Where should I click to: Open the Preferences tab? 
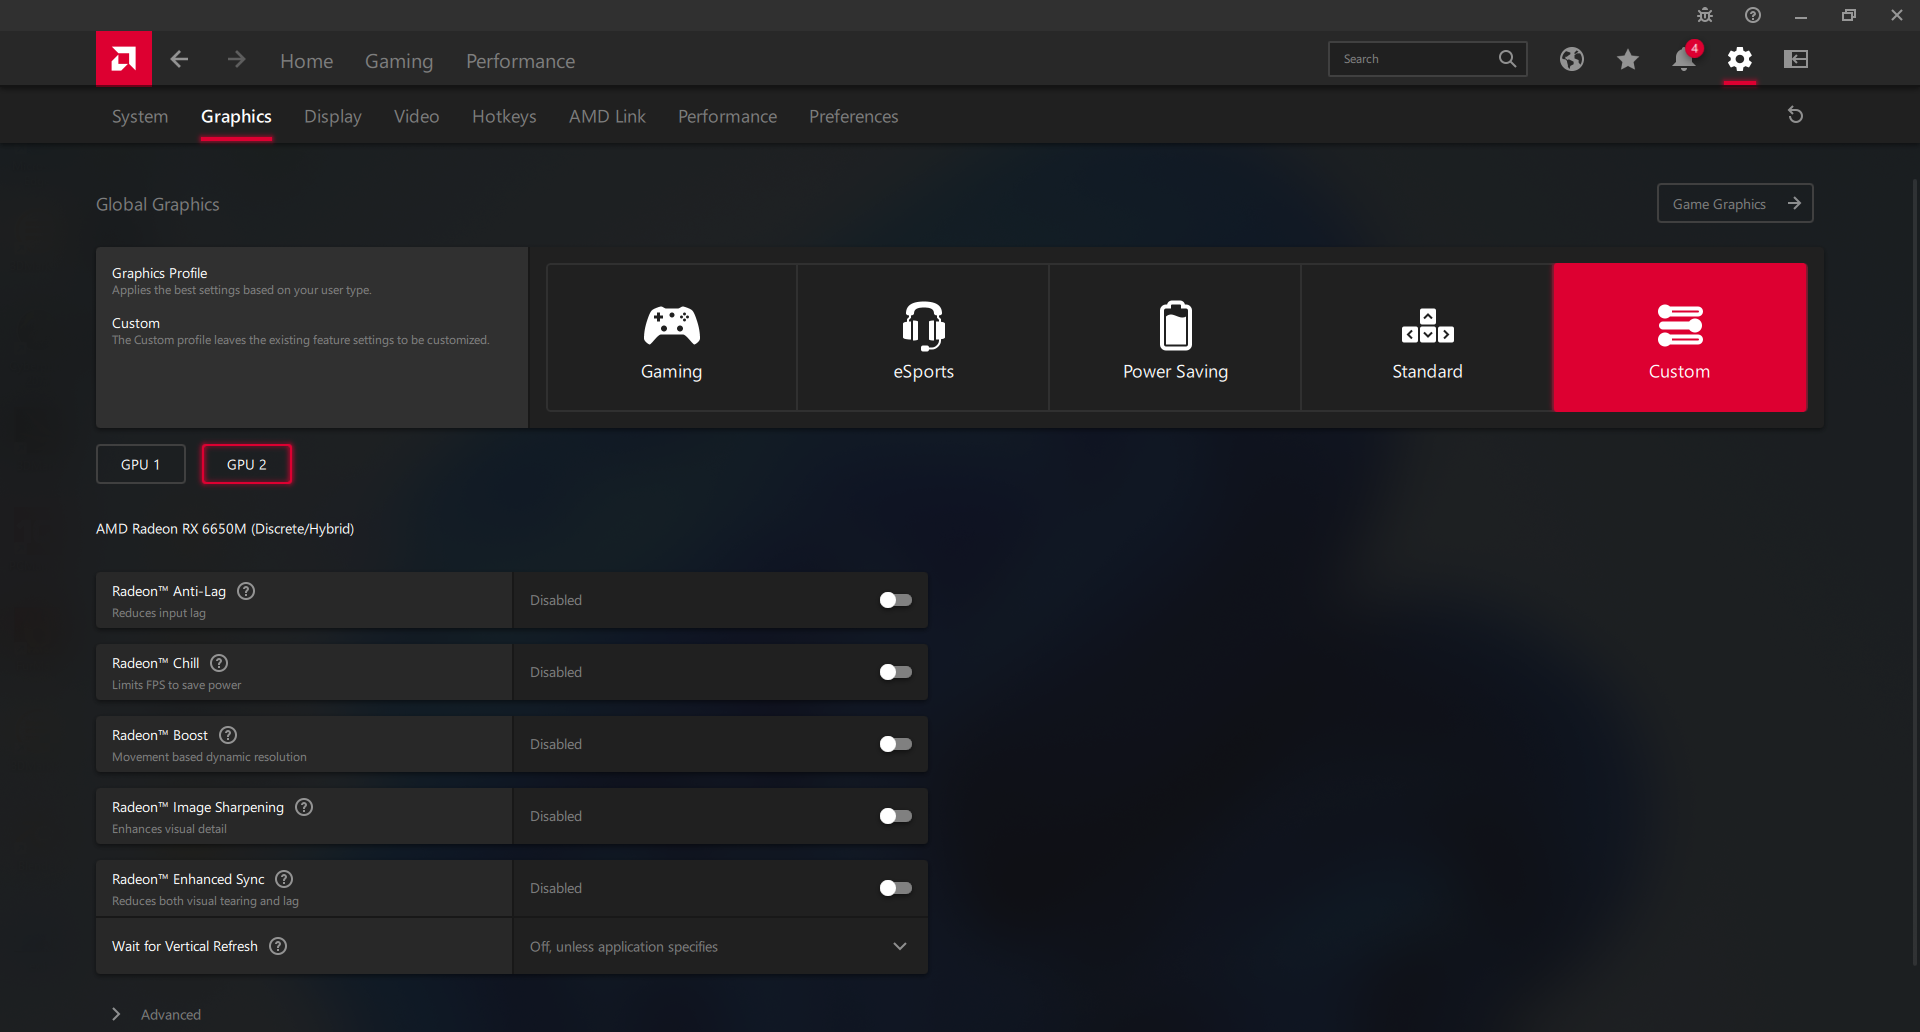[854, 116]
